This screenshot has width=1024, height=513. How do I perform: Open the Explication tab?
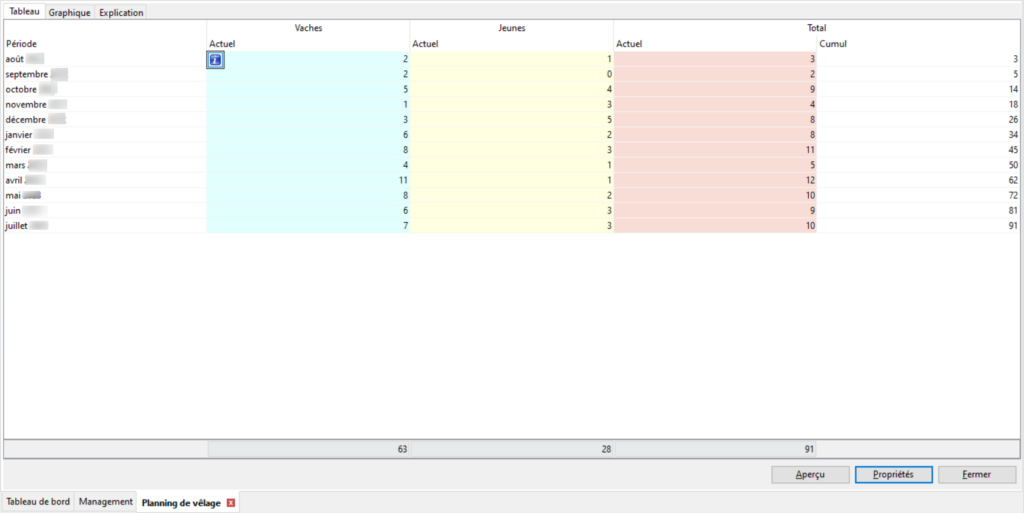(121, 13)
